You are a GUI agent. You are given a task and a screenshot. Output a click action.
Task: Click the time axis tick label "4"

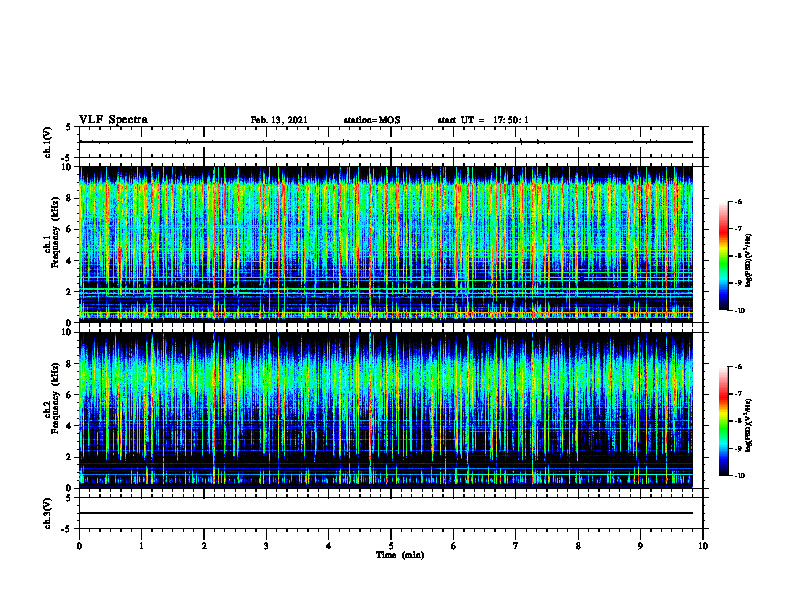[329, 546]
